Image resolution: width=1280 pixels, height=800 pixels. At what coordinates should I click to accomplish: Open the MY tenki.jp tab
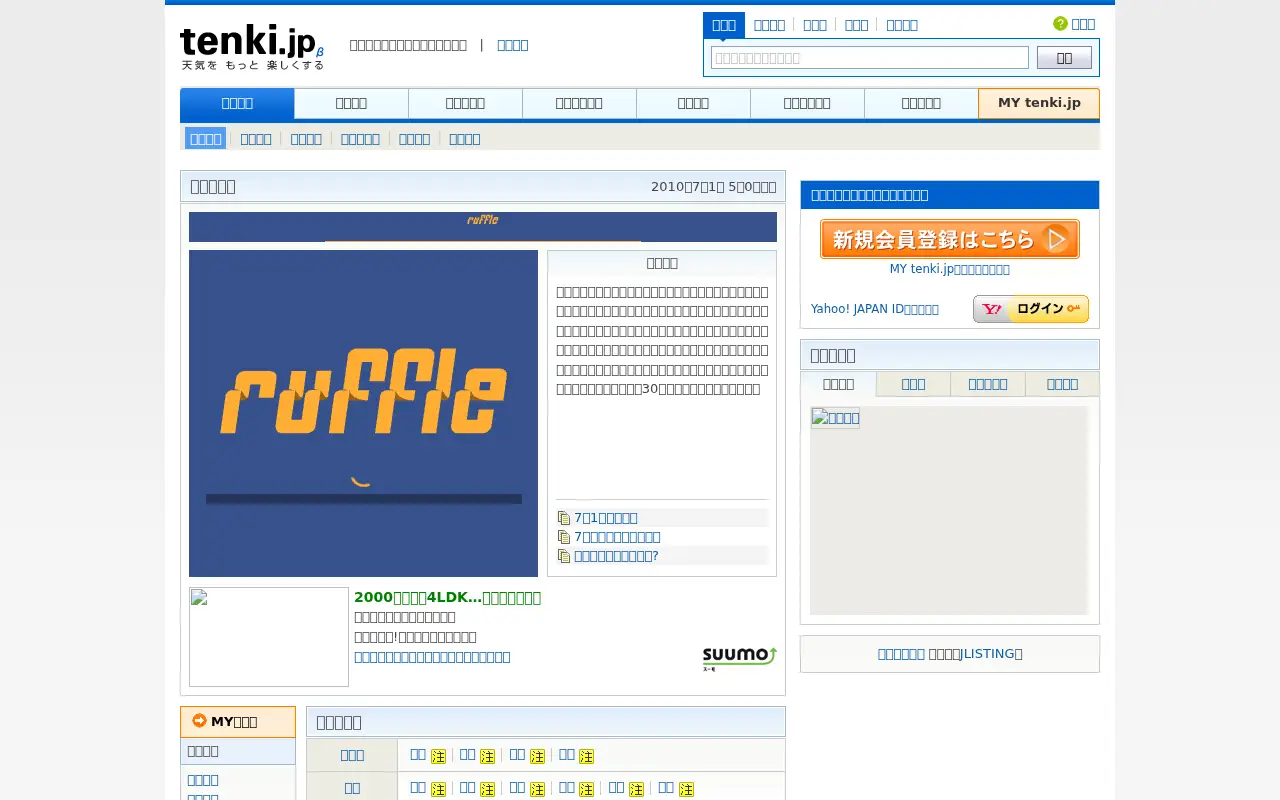[x=1039, y=103]
